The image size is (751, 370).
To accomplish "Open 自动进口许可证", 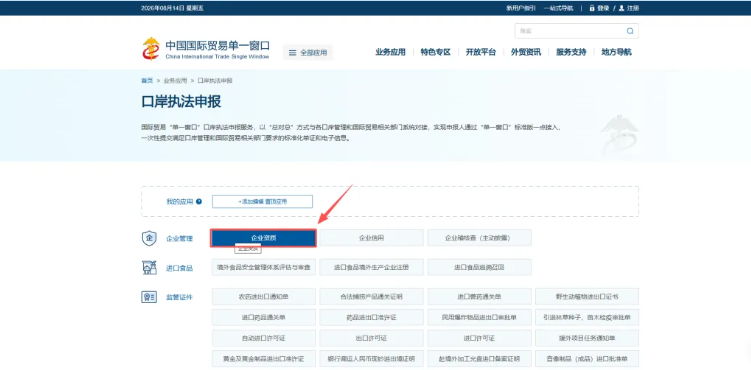I will (x=264, y=338).
